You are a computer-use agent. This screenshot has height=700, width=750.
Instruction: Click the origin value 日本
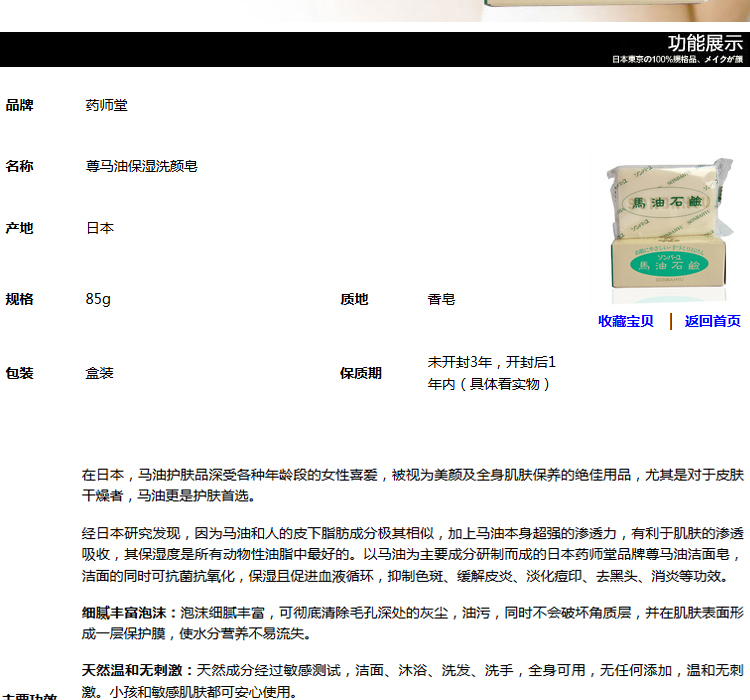100,228
